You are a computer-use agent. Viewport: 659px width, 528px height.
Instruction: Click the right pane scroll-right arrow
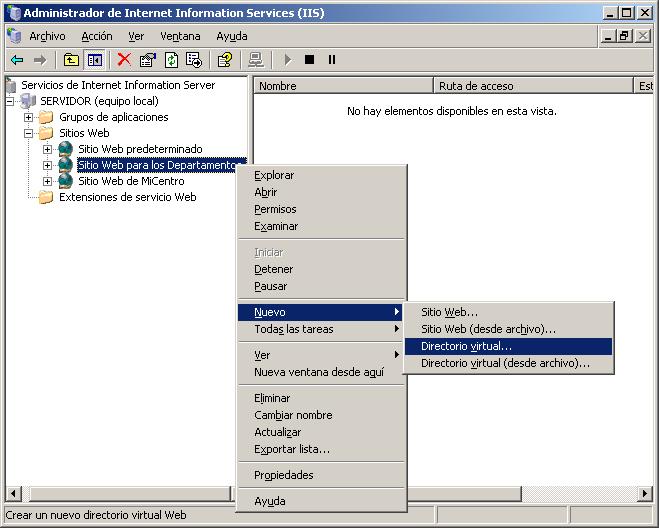tap(645, 493)
